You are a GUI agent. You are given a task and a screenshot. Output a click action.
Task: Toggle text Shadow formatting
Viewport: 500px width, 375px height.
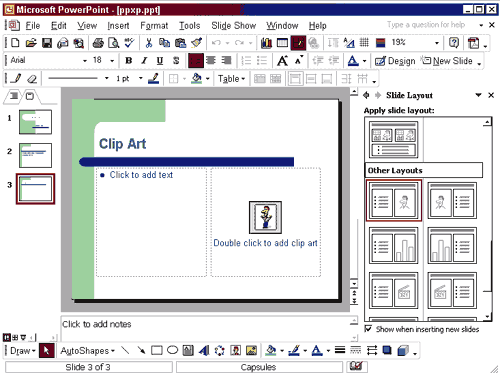(176, 61)
